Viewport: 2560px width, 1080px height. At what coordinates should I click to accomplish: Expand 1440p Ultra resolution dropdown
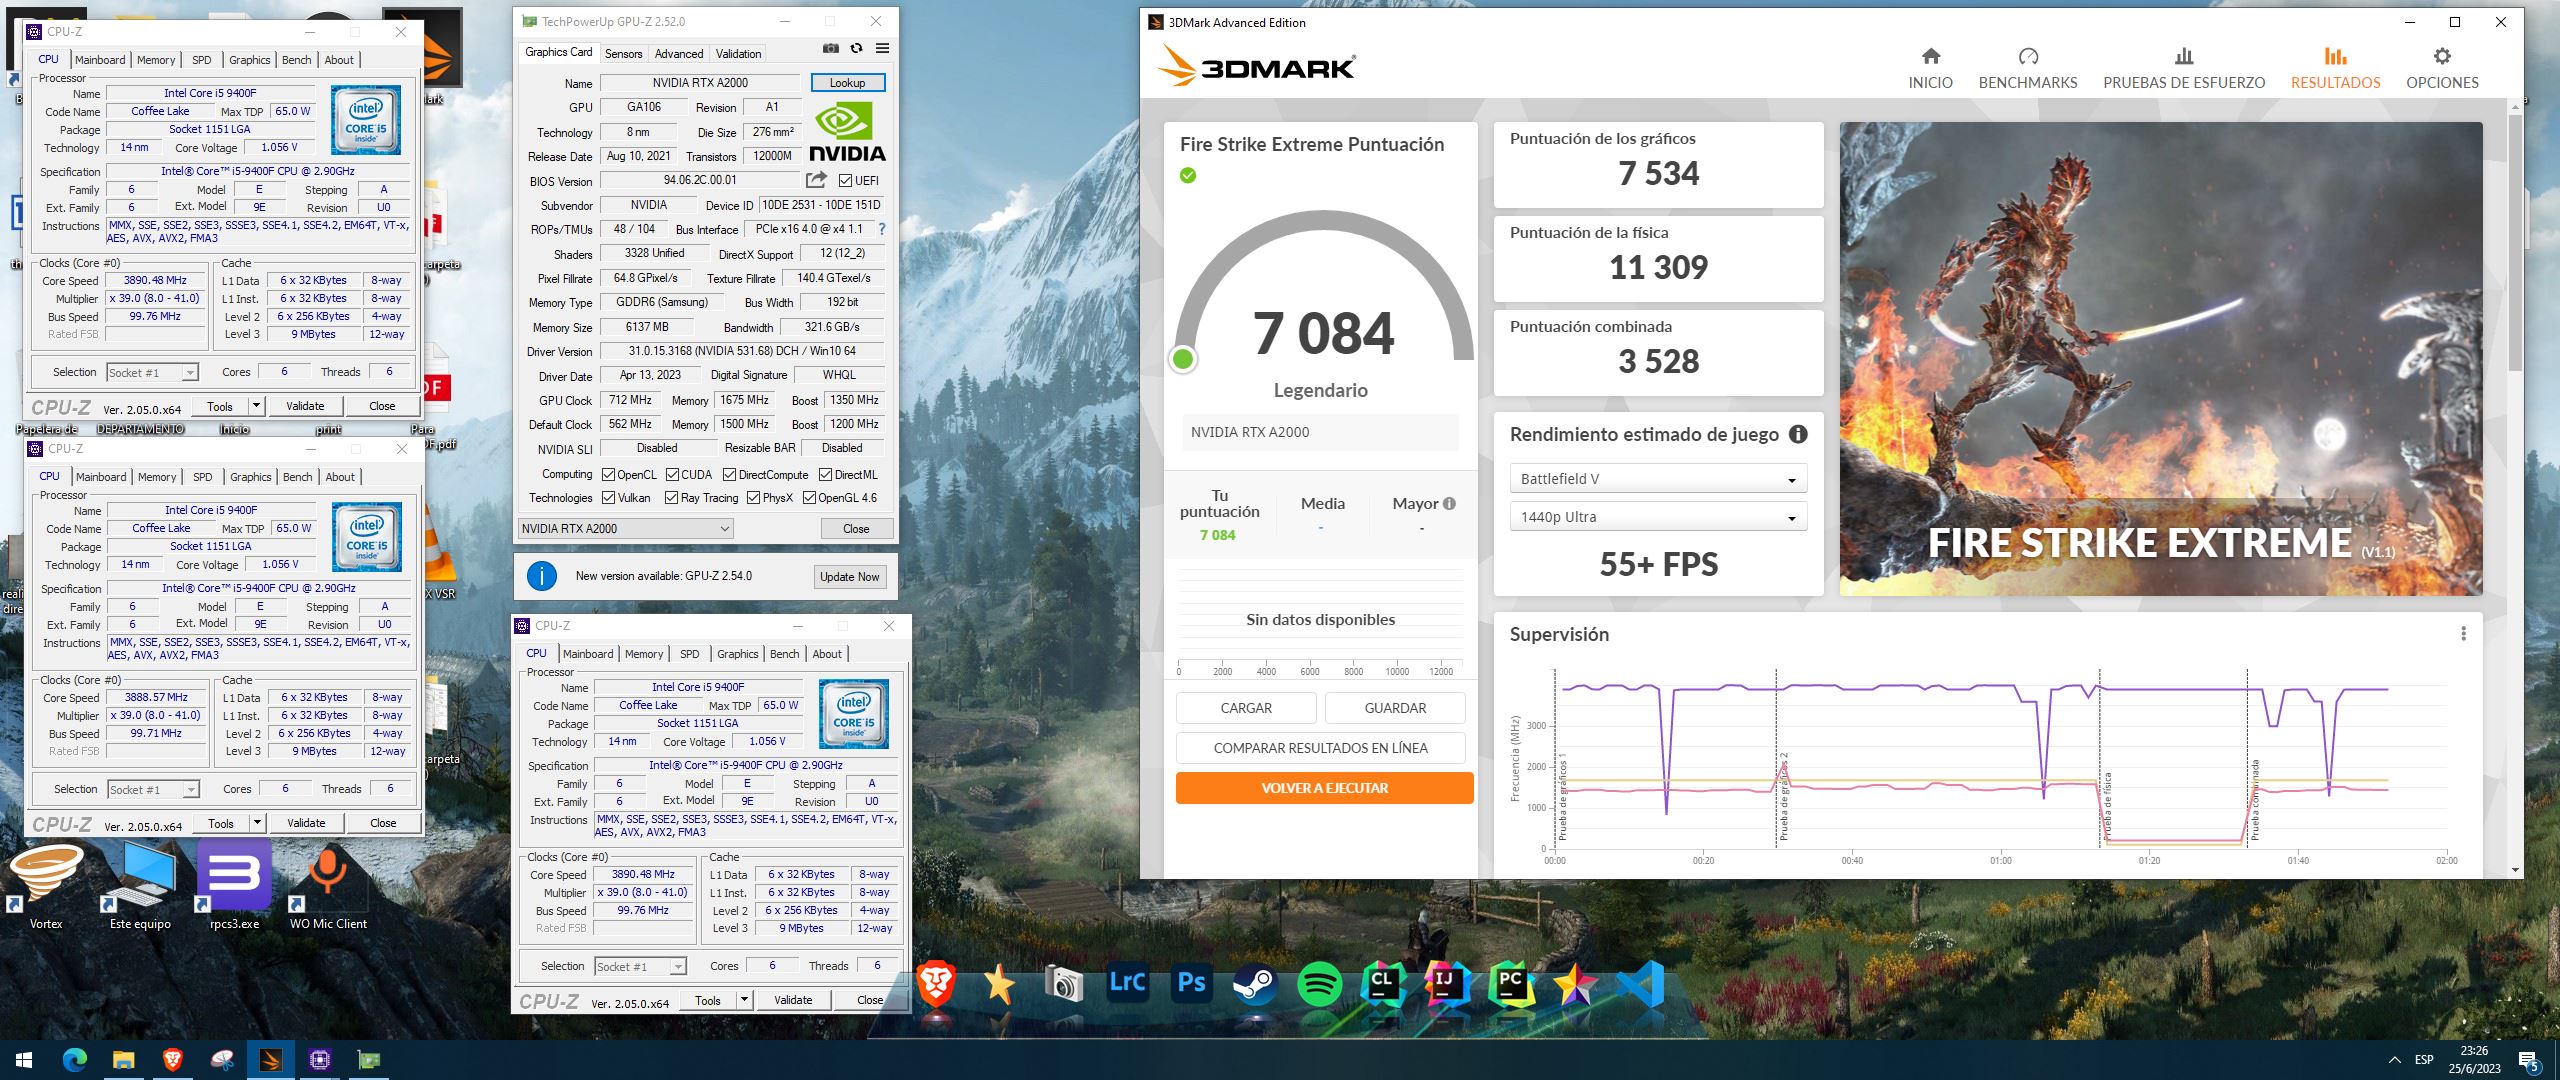[1657, 517]
